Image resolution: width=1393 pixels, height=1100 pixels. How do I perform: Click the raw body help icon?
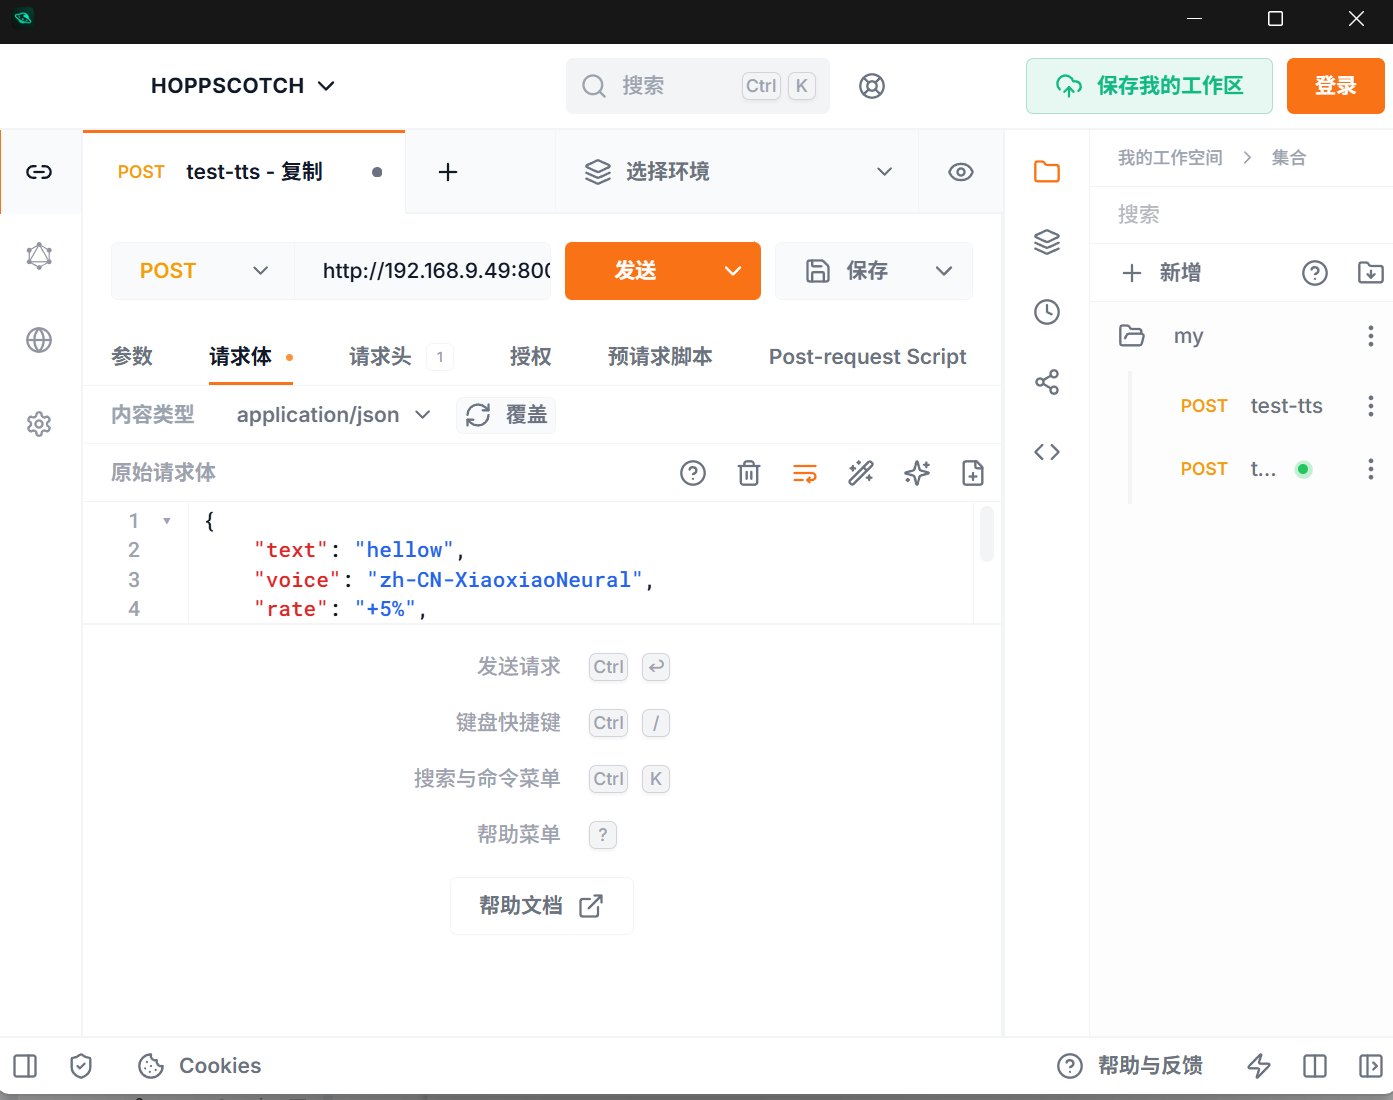tap(693, 473)
